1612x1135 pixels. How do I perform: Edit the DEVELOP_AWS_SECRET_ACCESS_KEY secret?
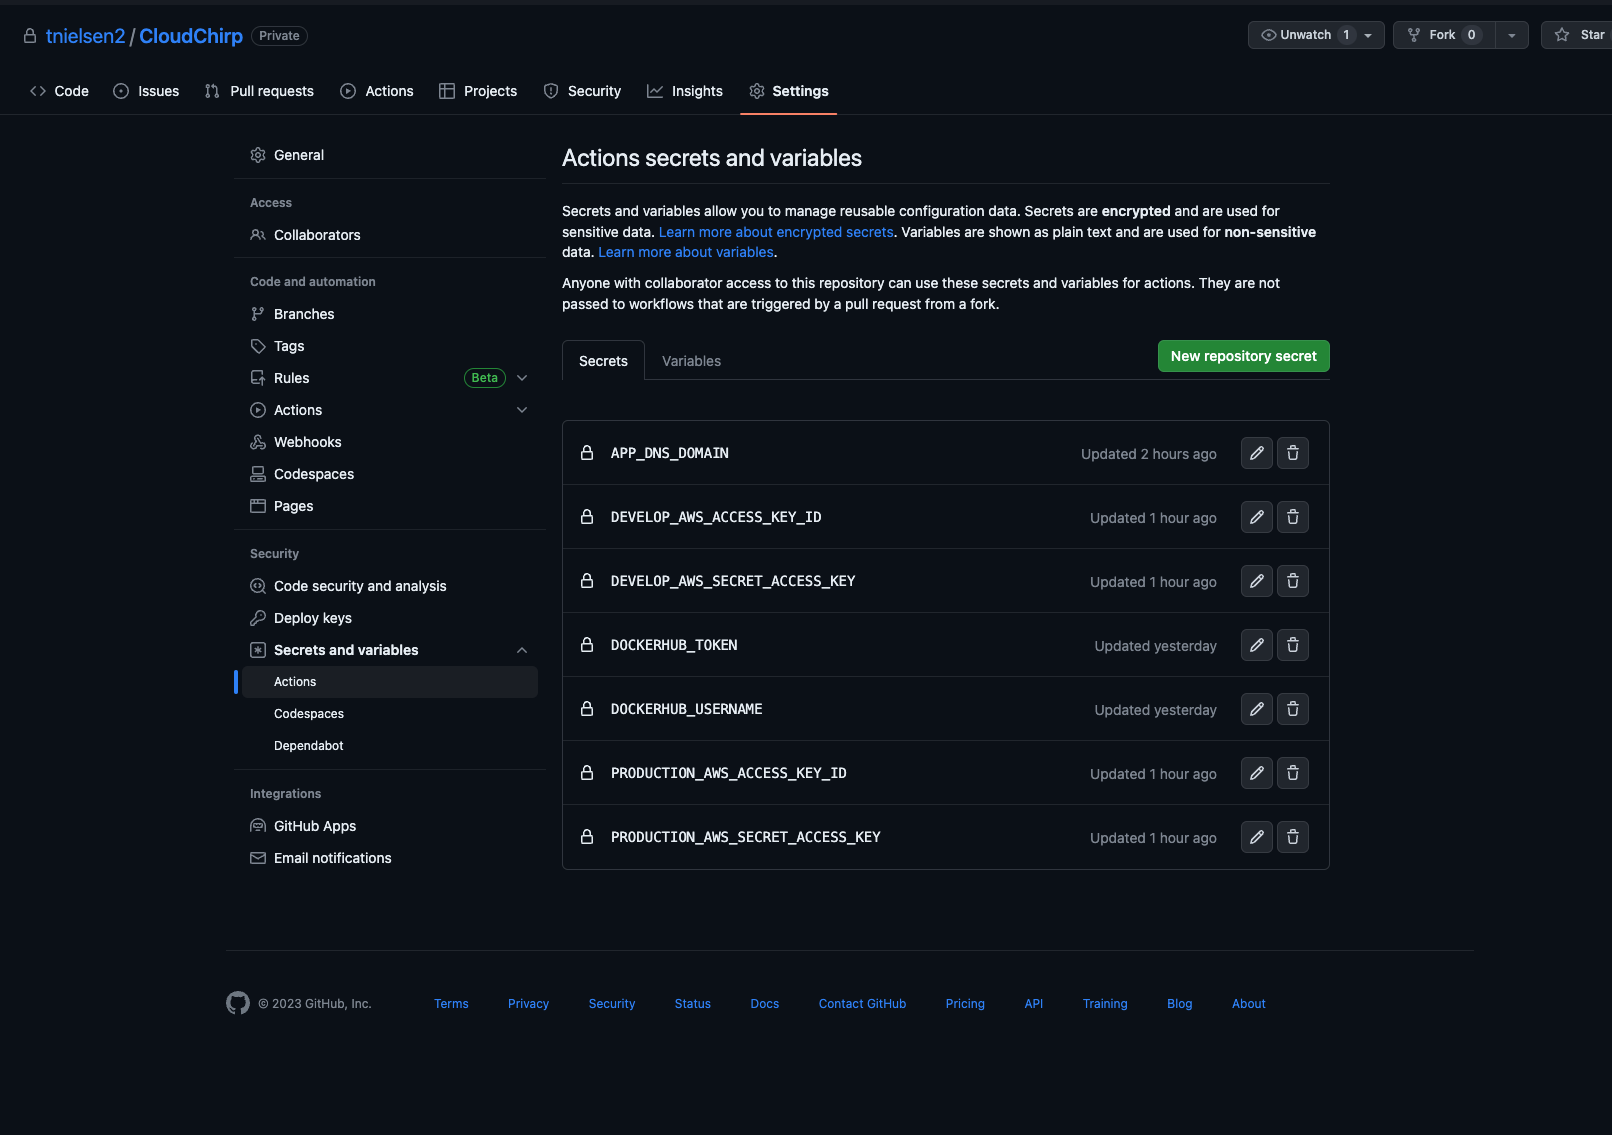tap(1257, 581)
